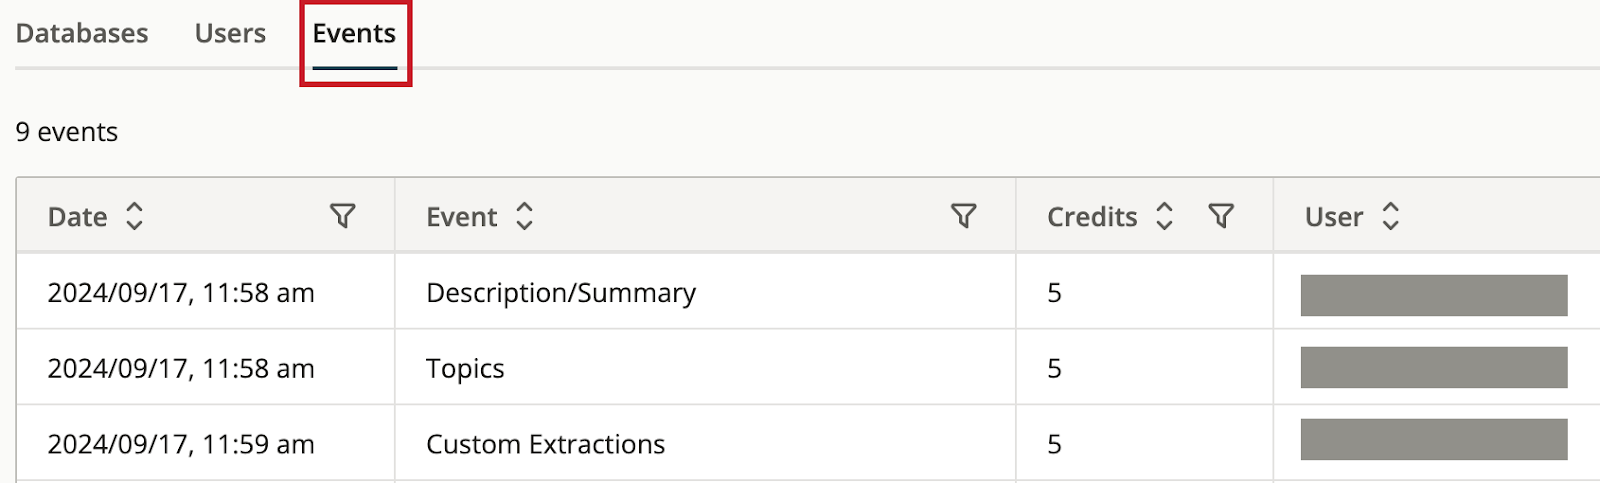Sort by Credits using sort arrows
The image size is (1600, 483).
(1164, 216)
